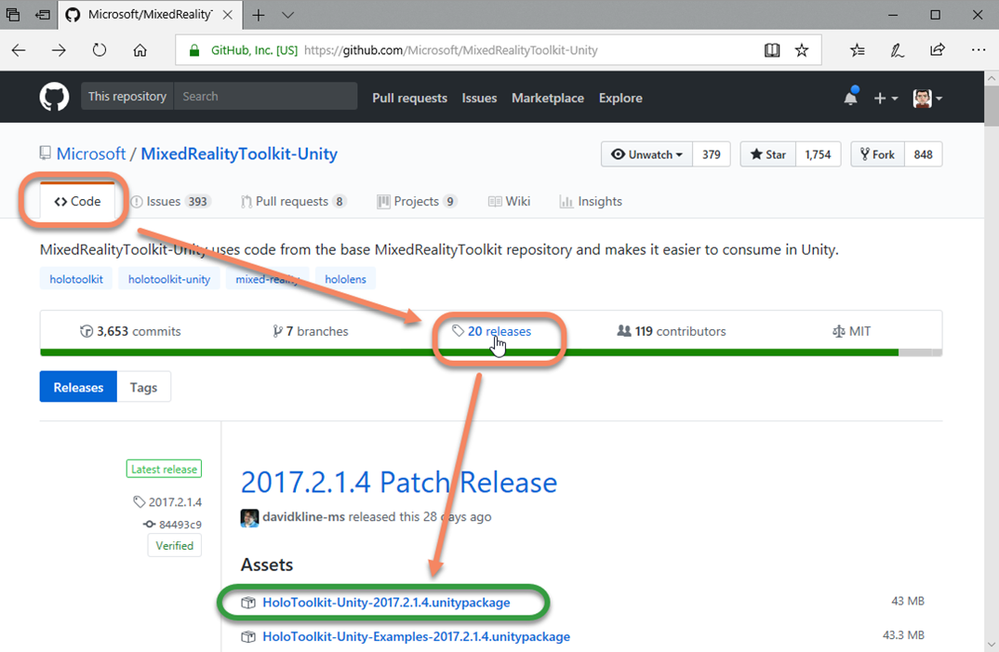Select the Releases button
Screen dimensions: 999x652
78,387
